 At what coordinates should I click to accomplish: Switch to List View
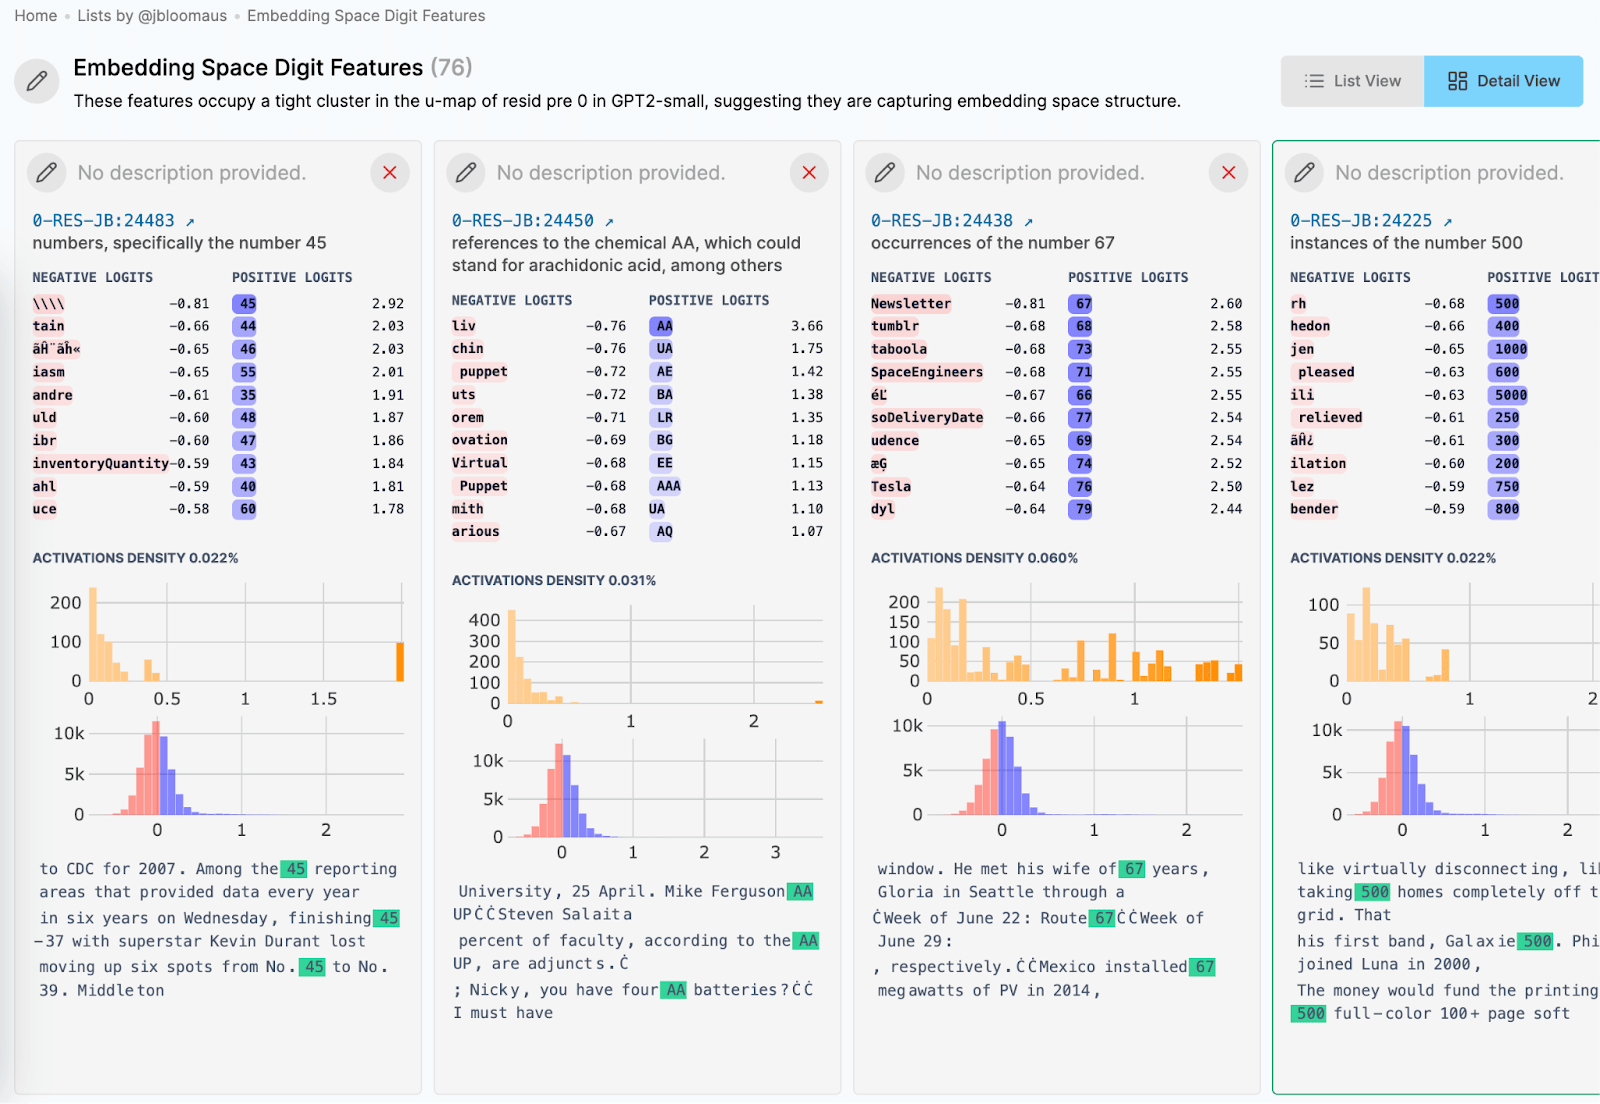1353,81
